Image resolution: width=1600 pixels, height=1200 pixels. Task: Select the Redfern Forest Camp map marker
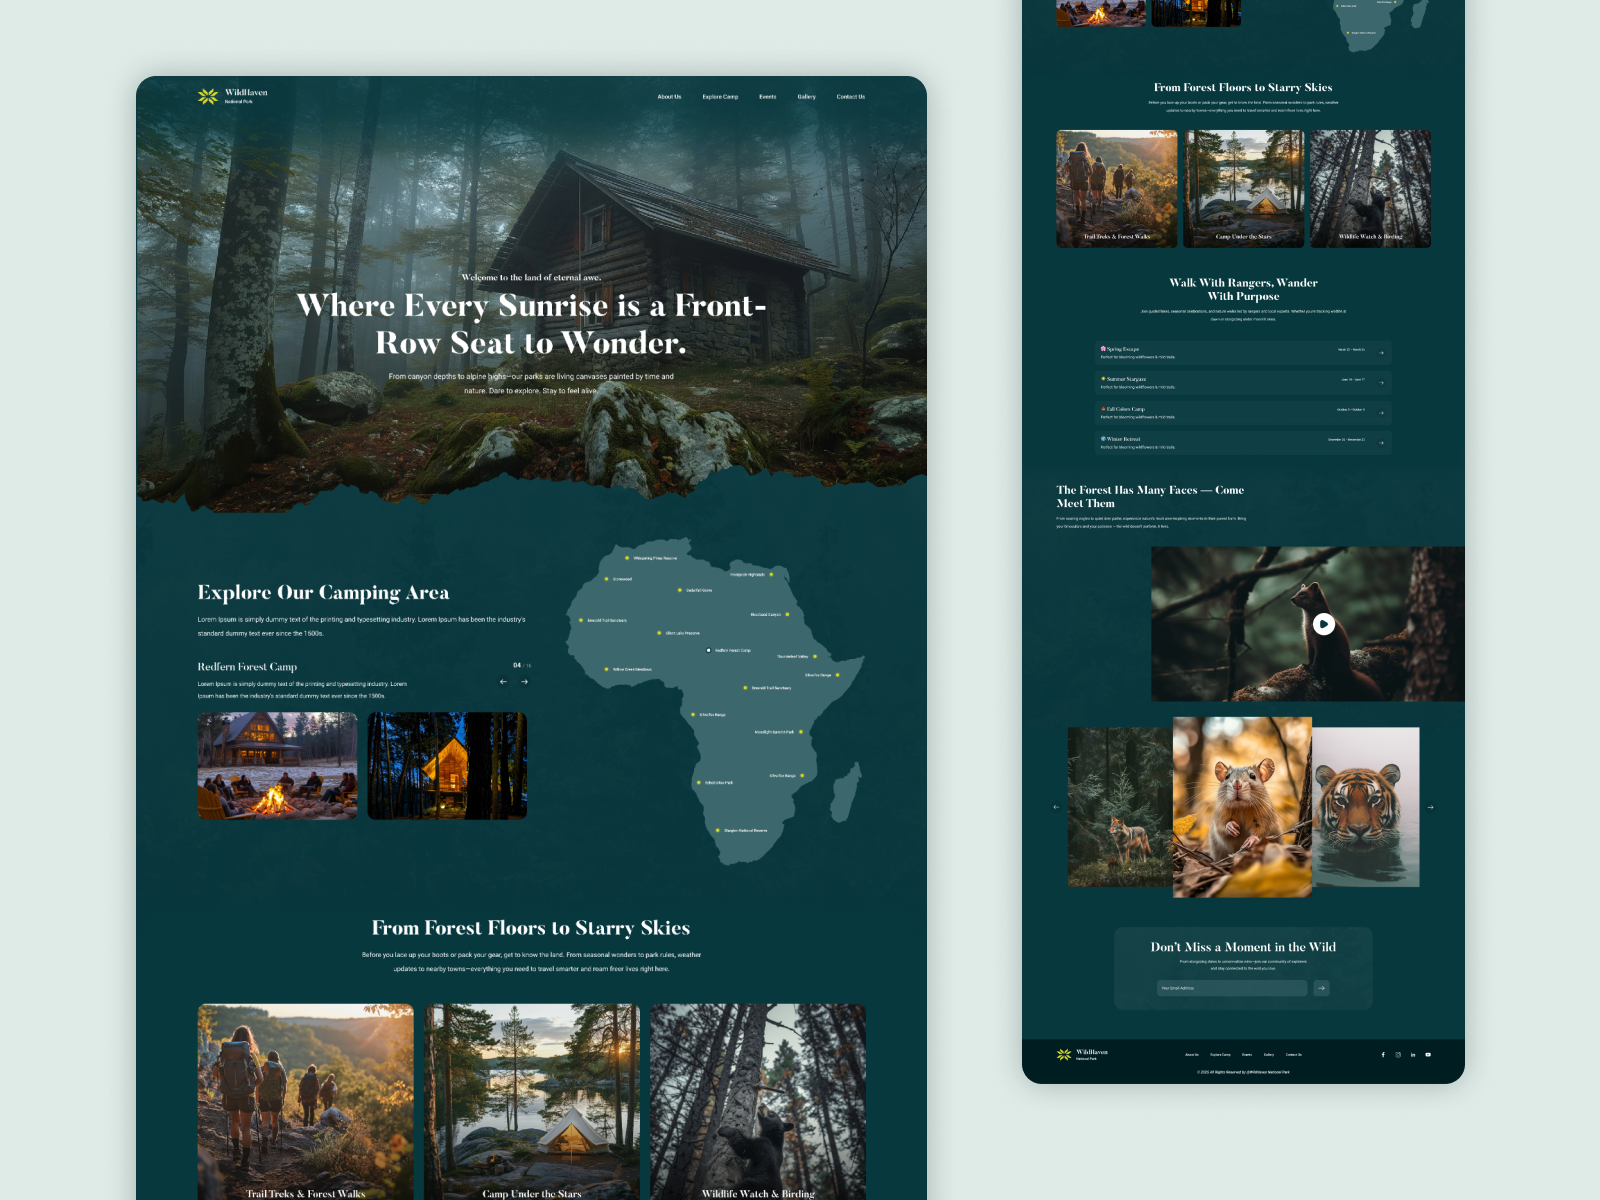[x=708, y=650]
